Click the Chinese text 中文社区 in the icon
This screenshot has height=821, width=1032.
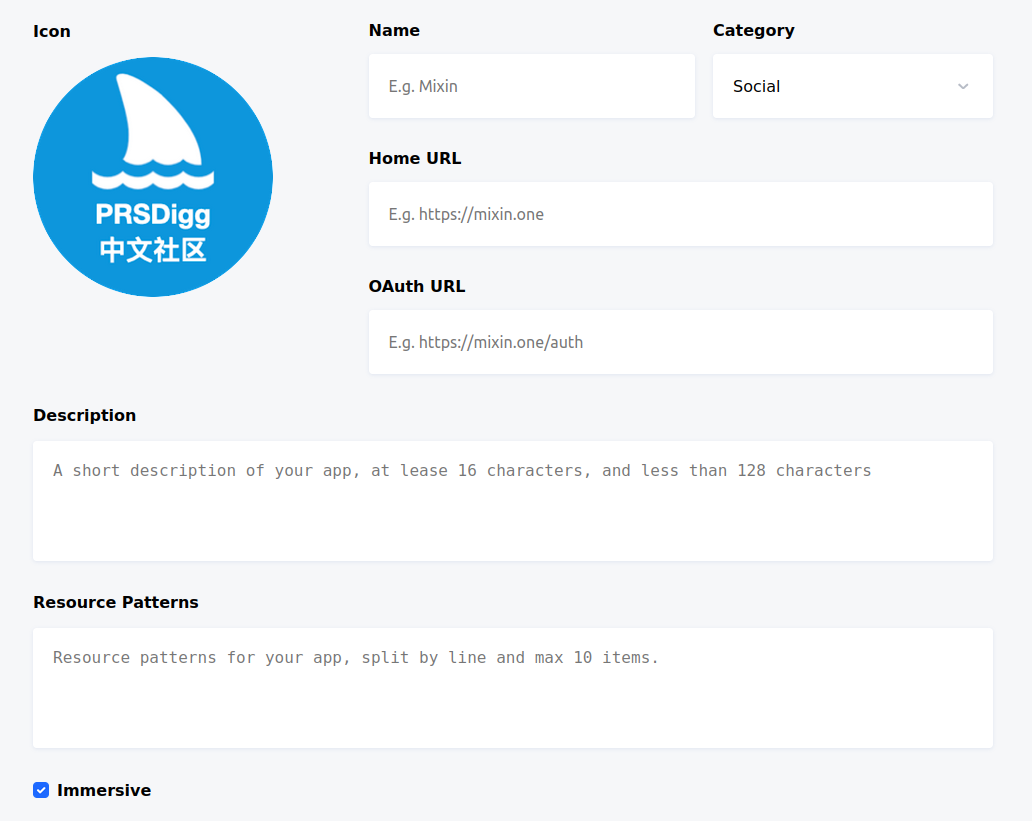[153, 250]
